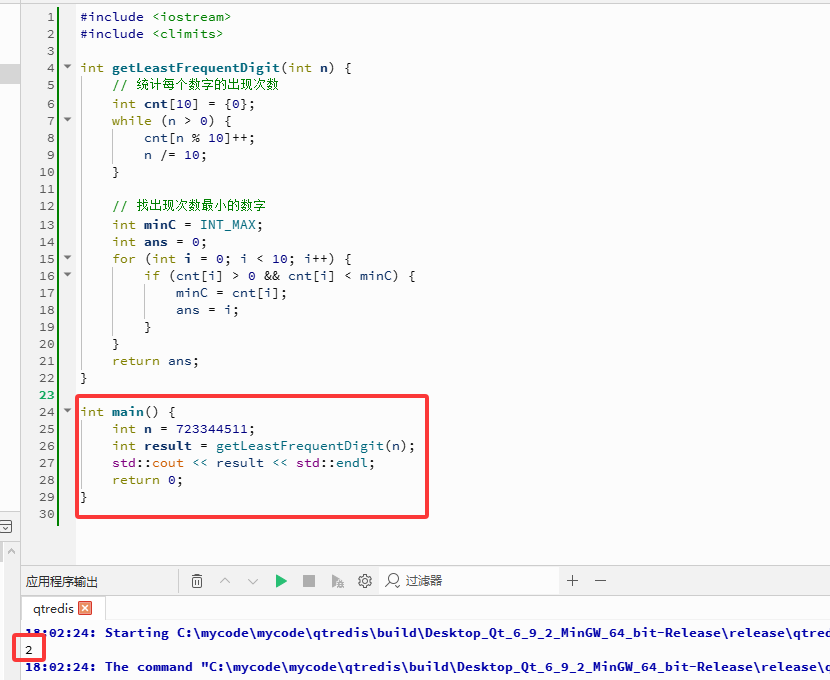The width and height of the screenshot is (830, 680).
Task: Collapse getLeastFrequentDigit function fold arrow
Action: point(67,67)
